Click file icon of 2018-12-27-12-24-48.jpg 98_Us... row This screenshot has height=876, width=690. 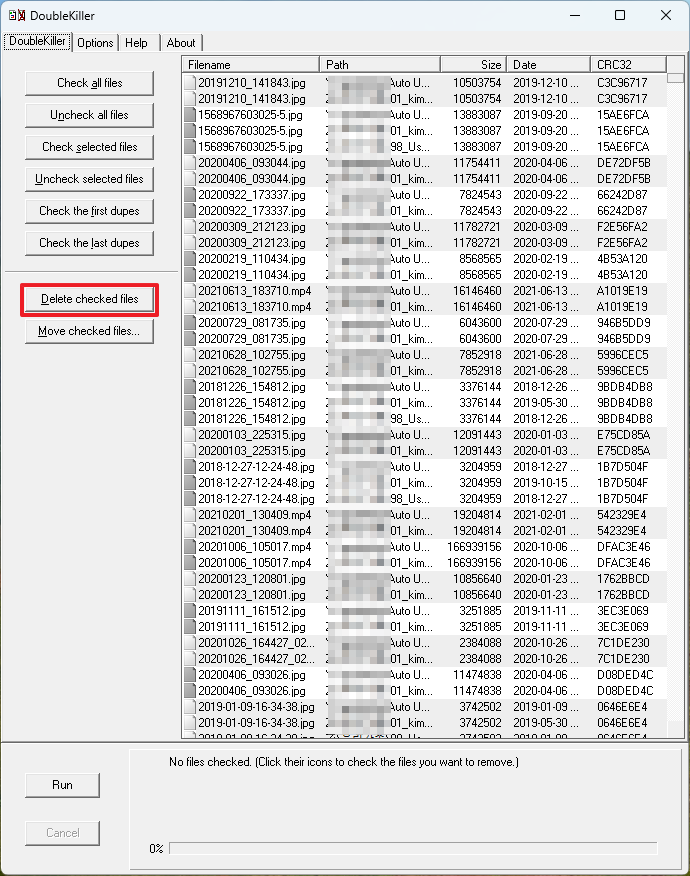(x=190, y=499)
